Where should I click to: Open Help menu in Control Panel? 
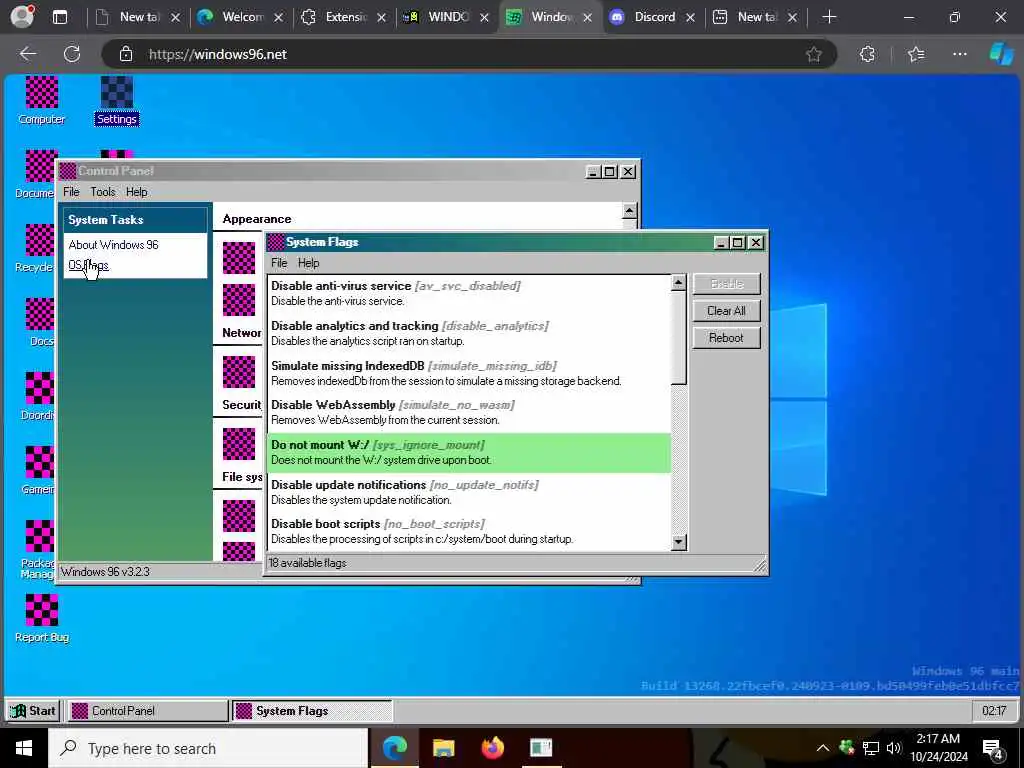click(x=136, y=191)
